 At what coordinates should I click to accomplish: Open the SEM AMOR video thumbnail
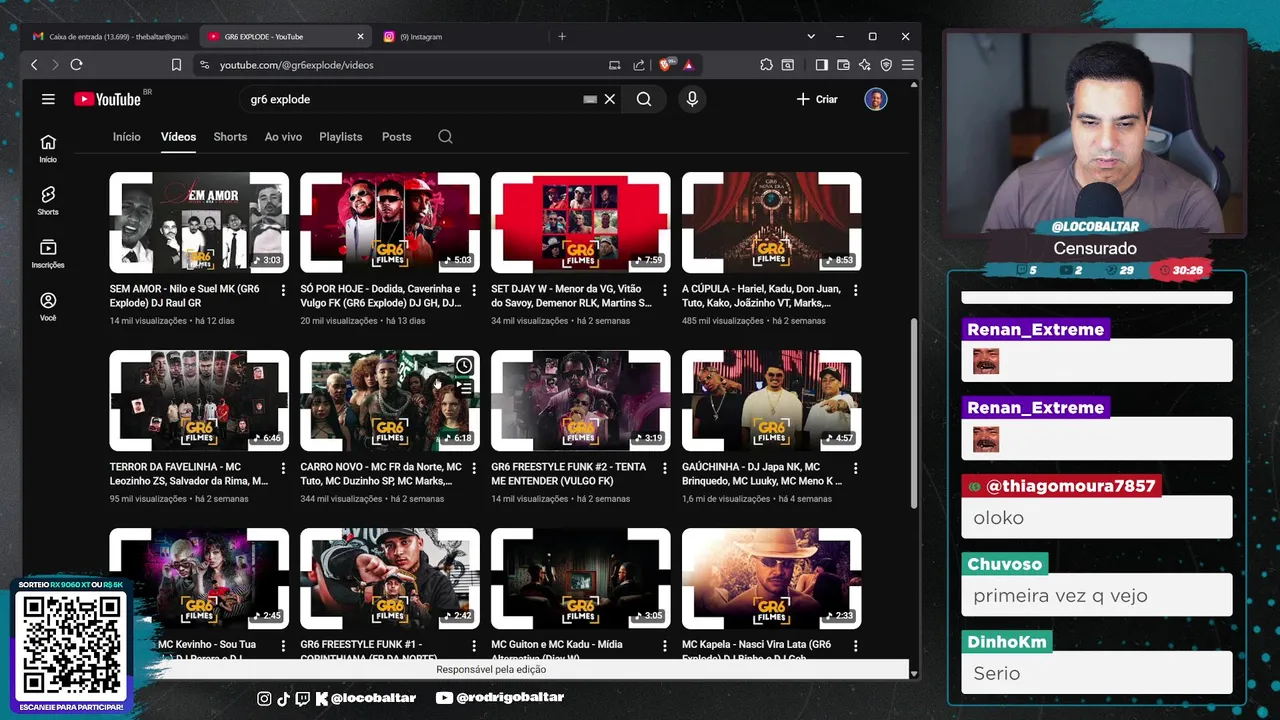pyautogui.click(x=199, y=222)
